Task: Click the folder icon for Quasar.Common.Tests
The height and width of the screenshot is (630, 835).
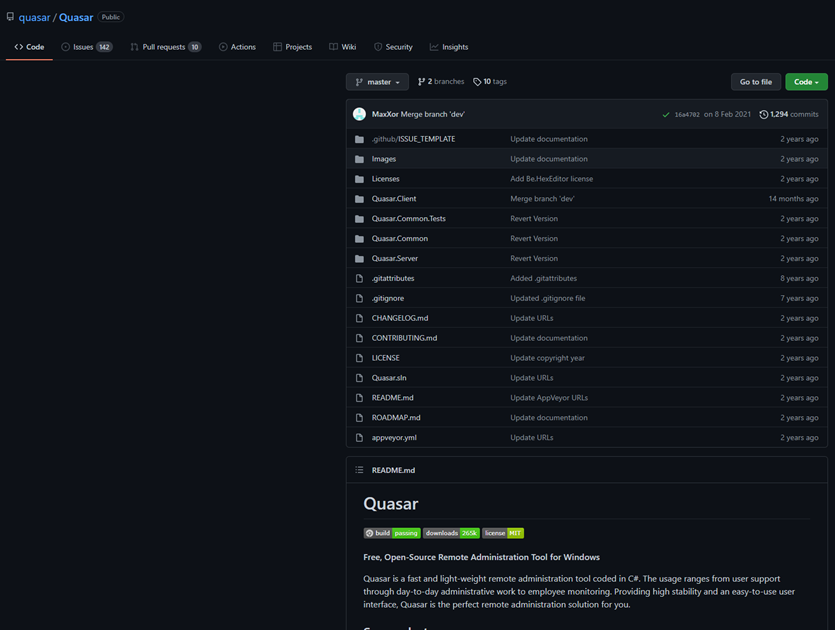Action: point(359,219)
